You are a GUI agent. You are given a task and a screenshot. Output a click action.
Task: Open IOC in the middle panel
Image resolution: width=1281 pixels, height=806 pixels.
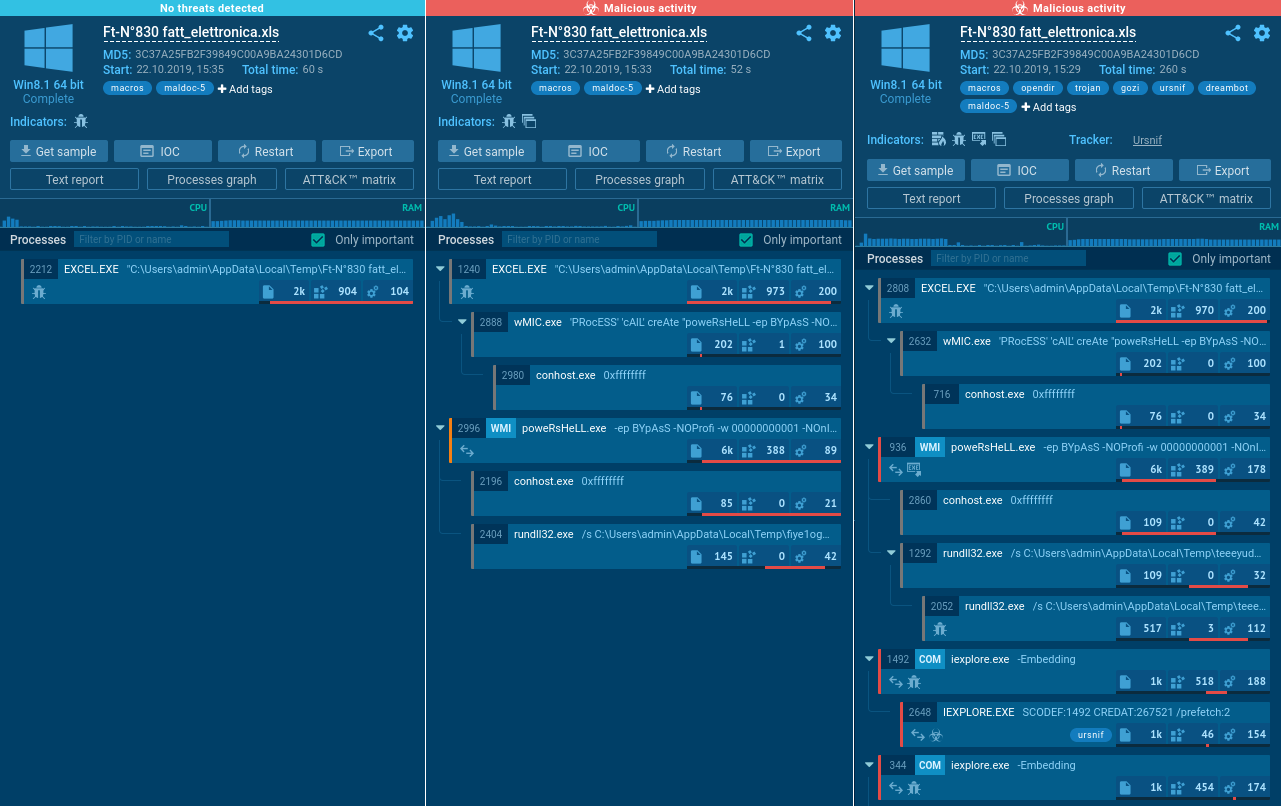(590, 151)
